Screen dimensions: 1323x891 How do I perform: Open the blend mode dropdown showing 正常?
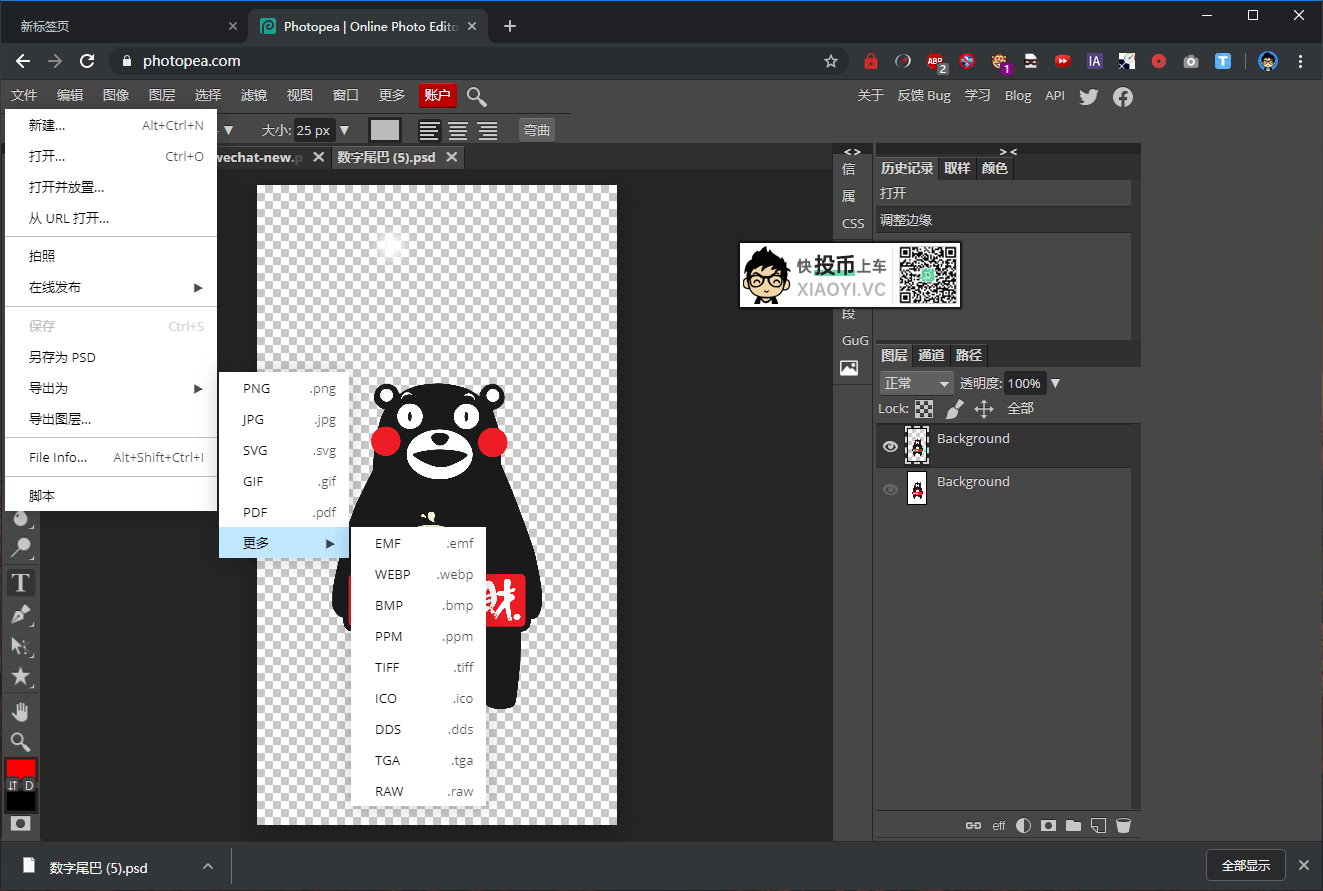[916, 383]
